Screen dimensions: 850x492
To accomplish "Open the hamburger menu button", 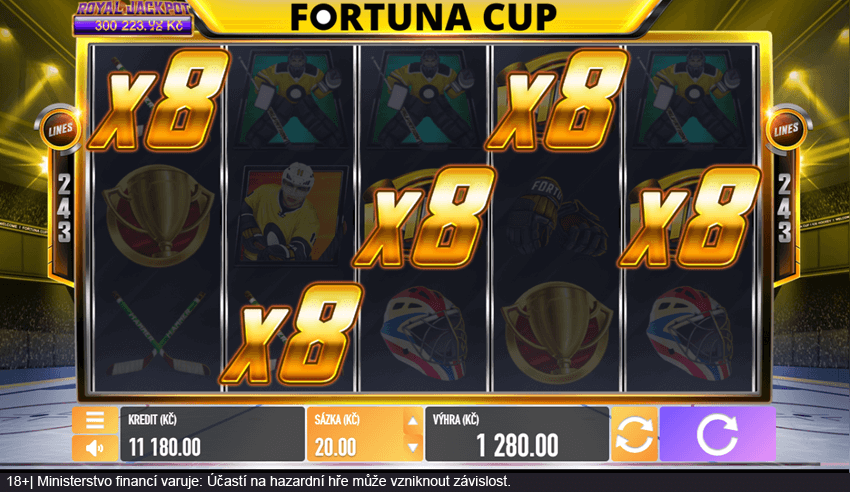I will coord(95,420).
